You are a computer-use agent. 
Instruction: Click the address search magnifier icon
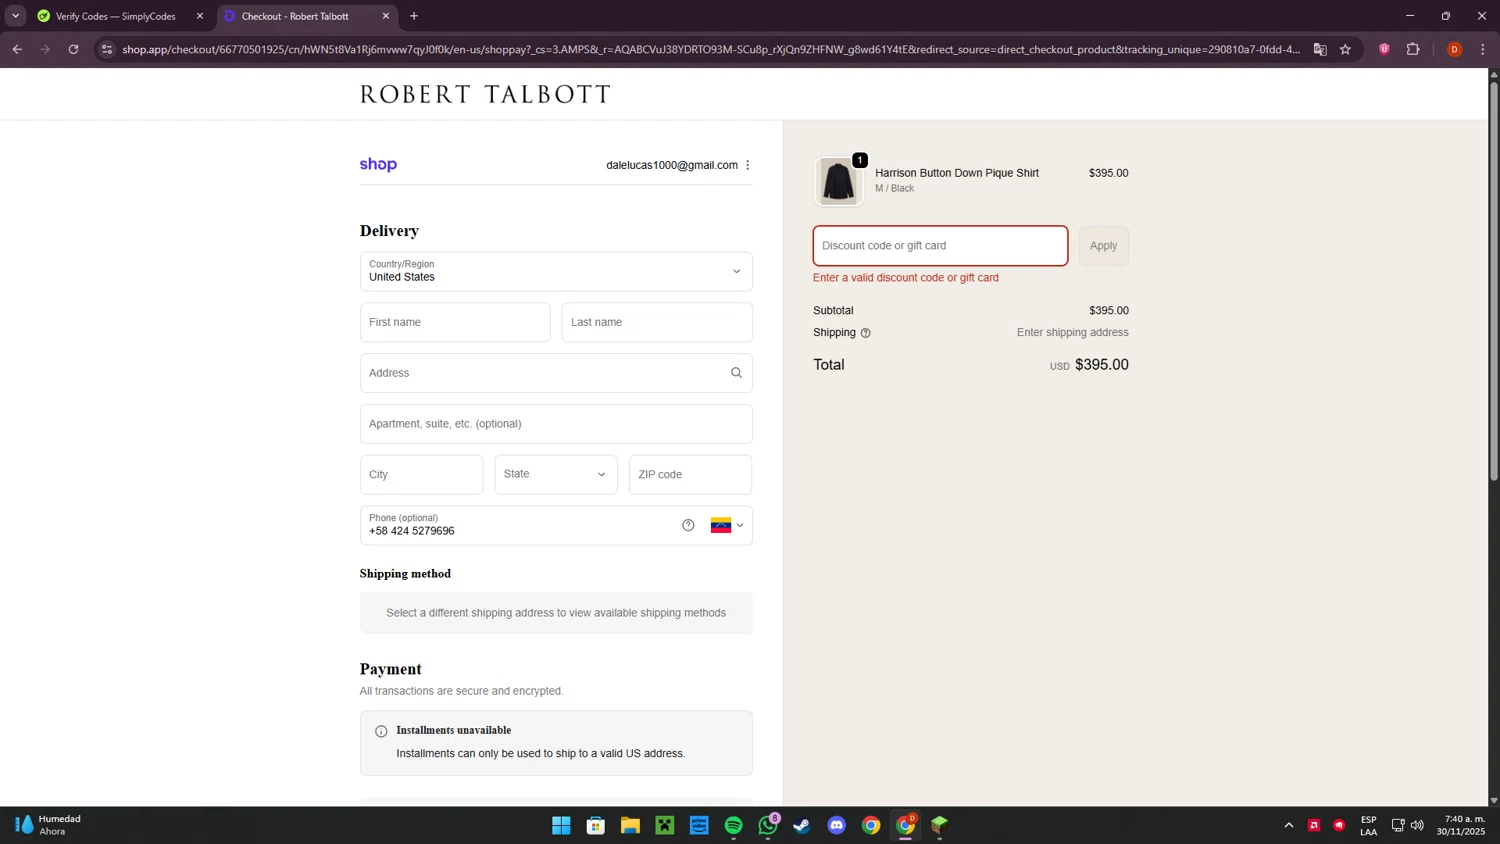736,373
